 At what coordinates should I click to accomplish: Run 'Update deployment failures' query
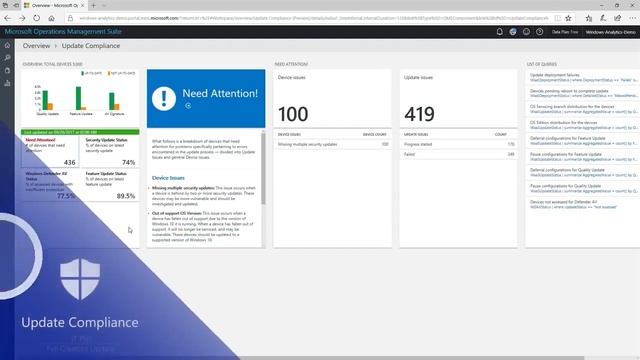tap(583, 78)
